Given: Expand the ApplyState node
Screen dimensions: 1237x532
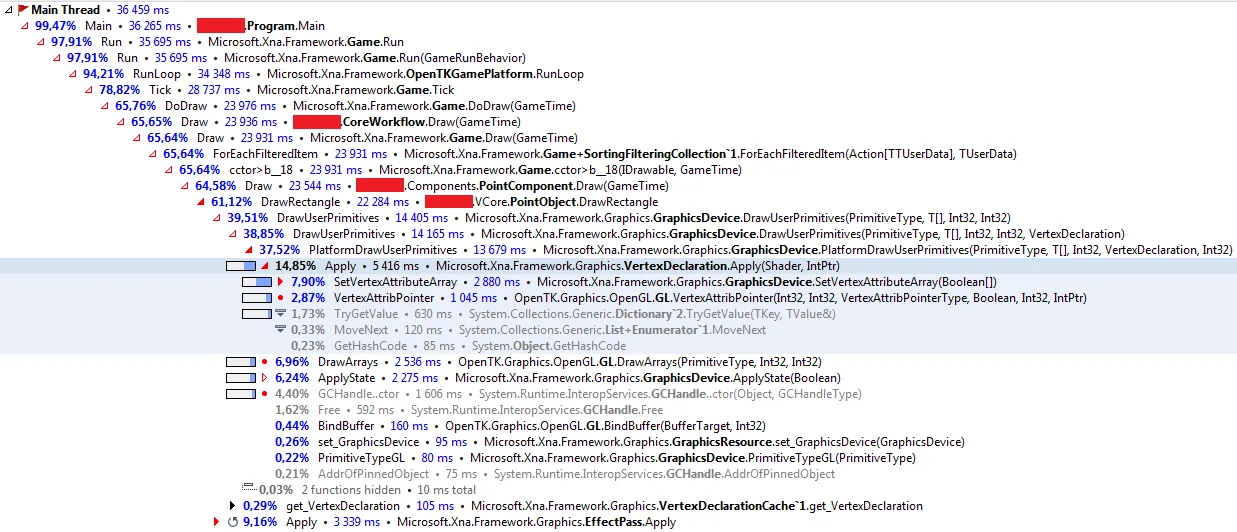Looking at the screenshot, I should 265,378.
